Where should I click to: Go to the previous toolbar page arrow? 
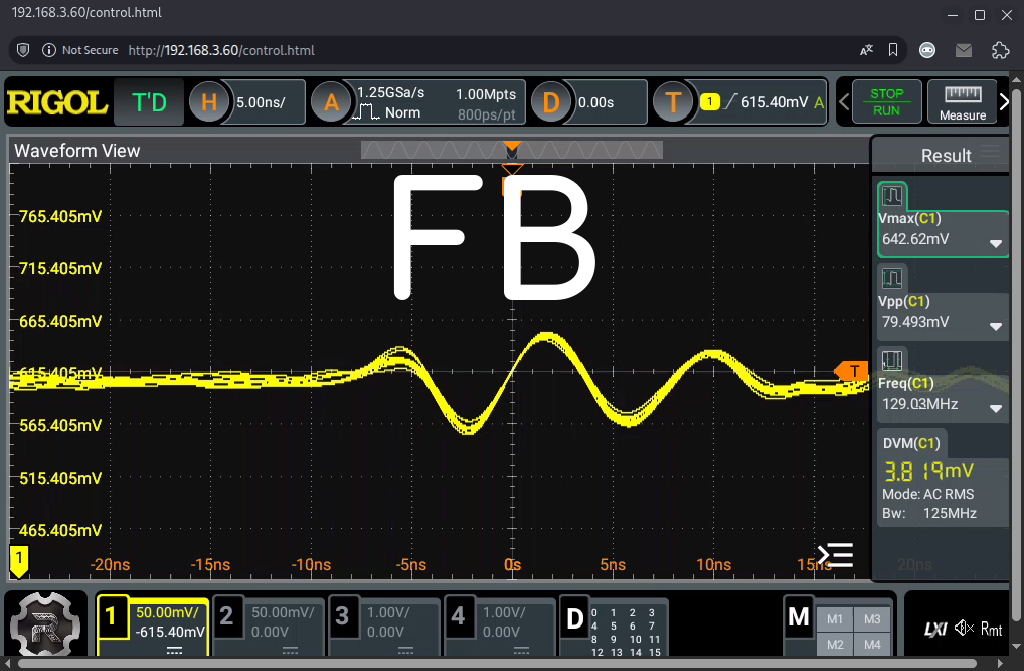pos(844,102)
